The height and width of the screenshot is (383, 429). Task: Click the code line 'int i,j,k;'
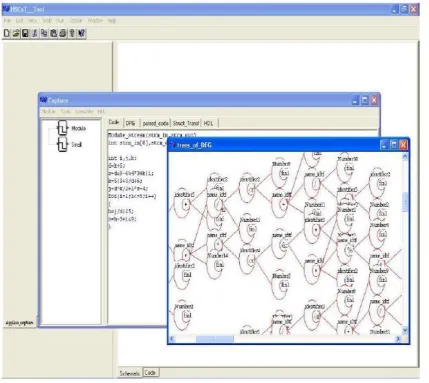tap(122, 158)
